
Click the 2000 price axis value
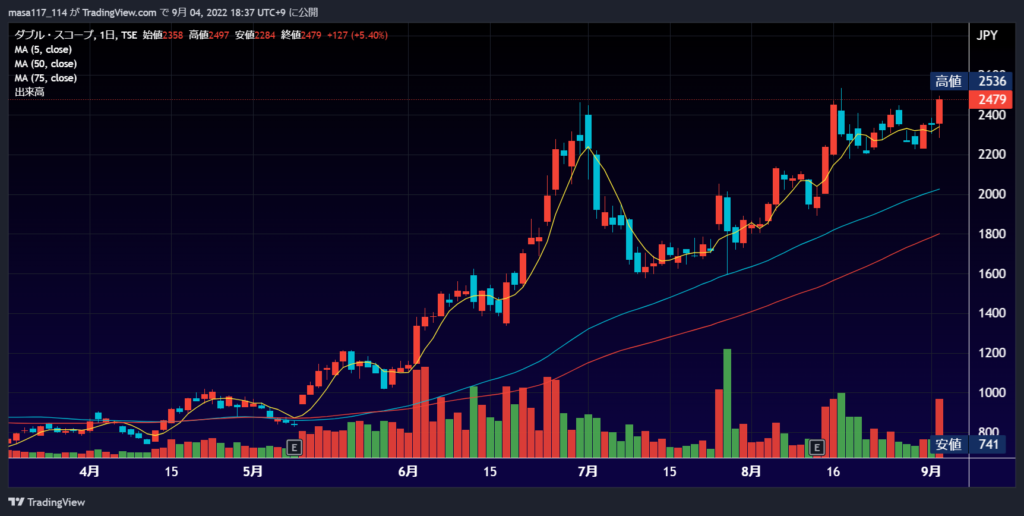click(x=991, y=195)
